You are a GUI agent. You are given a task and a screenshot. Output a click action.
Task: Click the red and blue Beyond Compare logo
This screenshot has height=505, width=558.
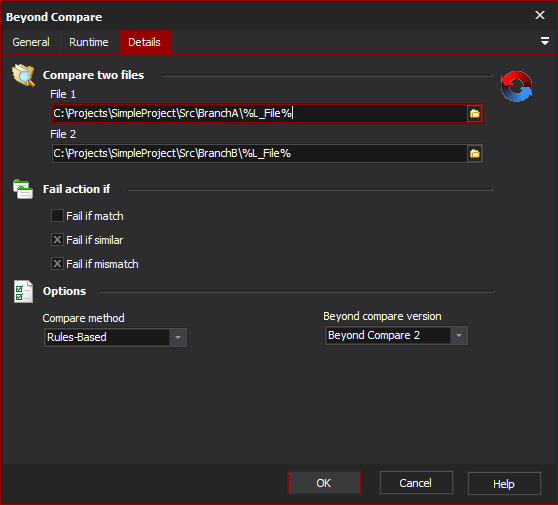516,86
